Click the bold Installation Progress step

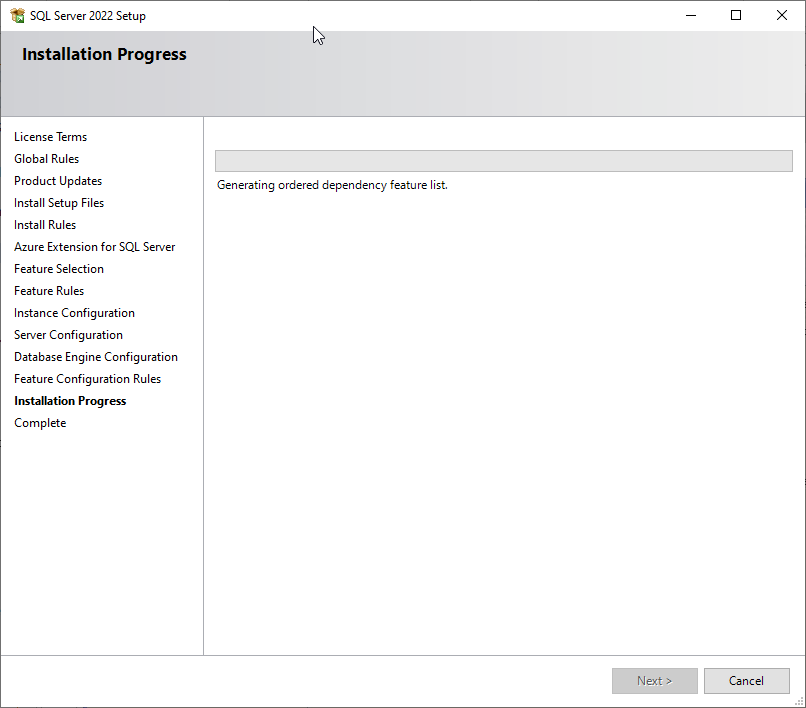coord(70,401)
